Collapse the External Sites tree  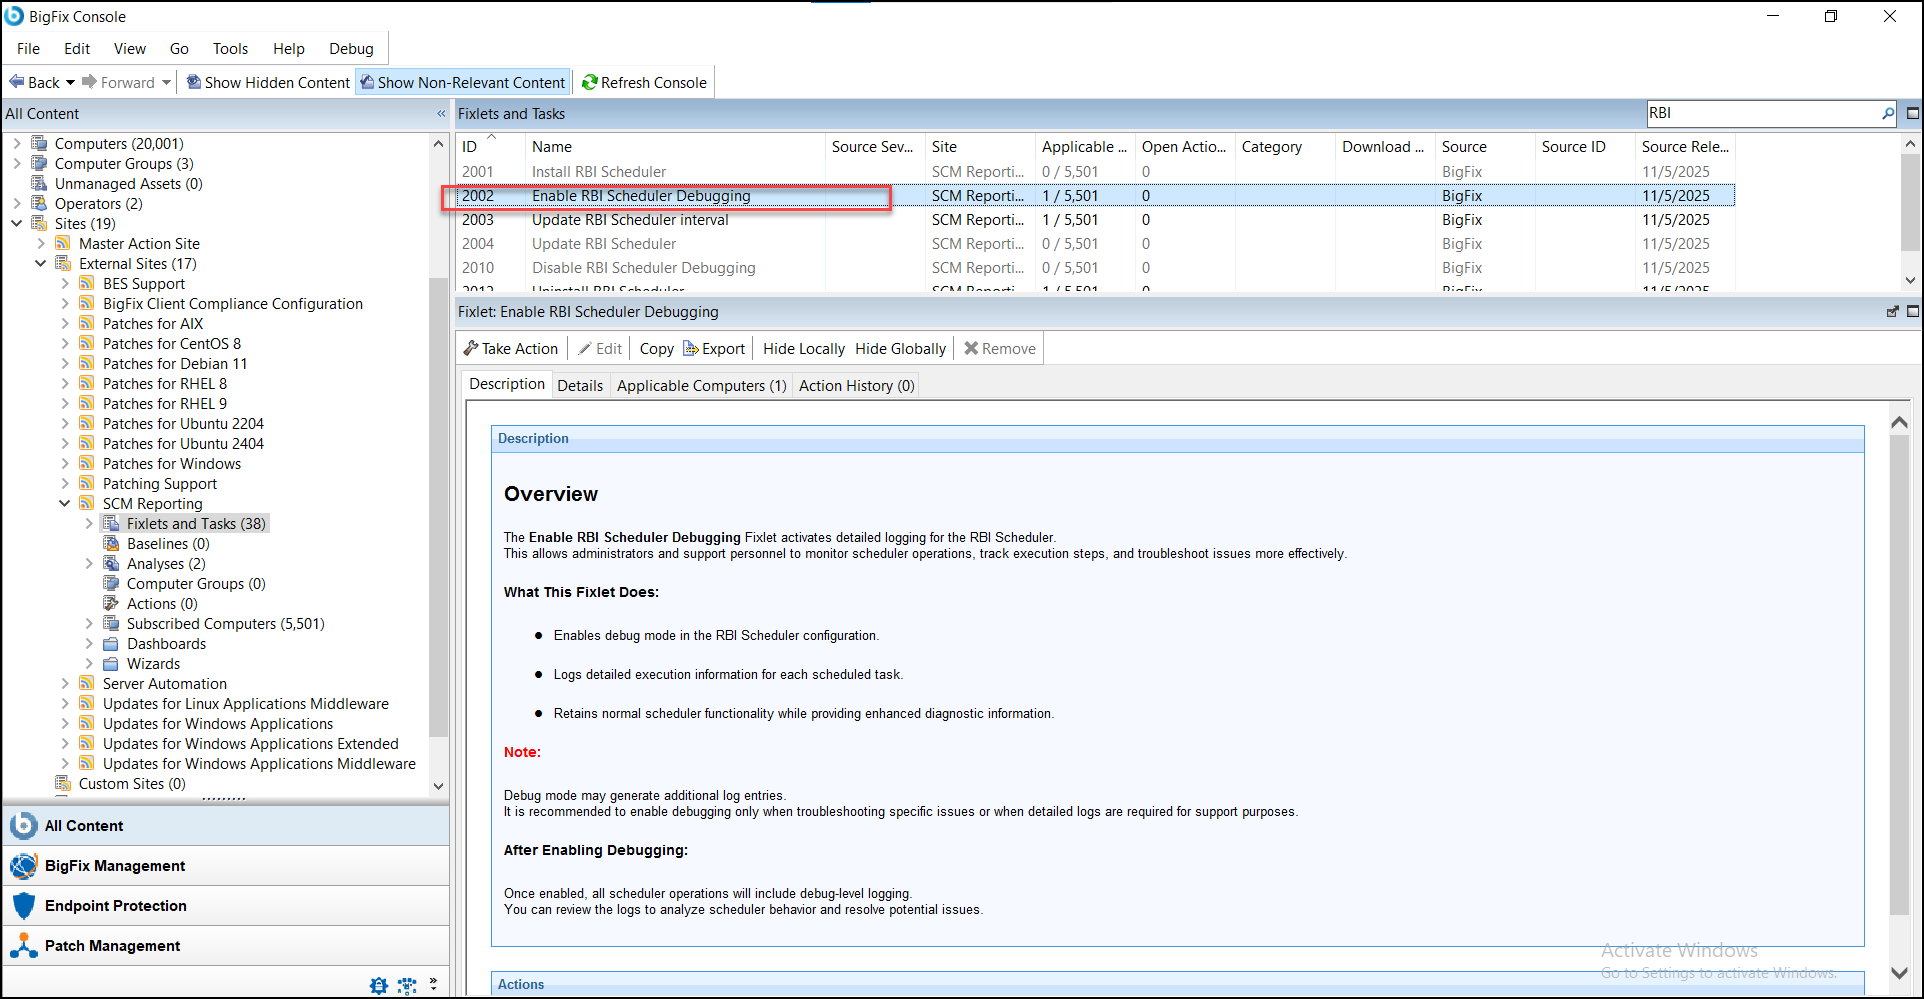(x=40, y=263)
